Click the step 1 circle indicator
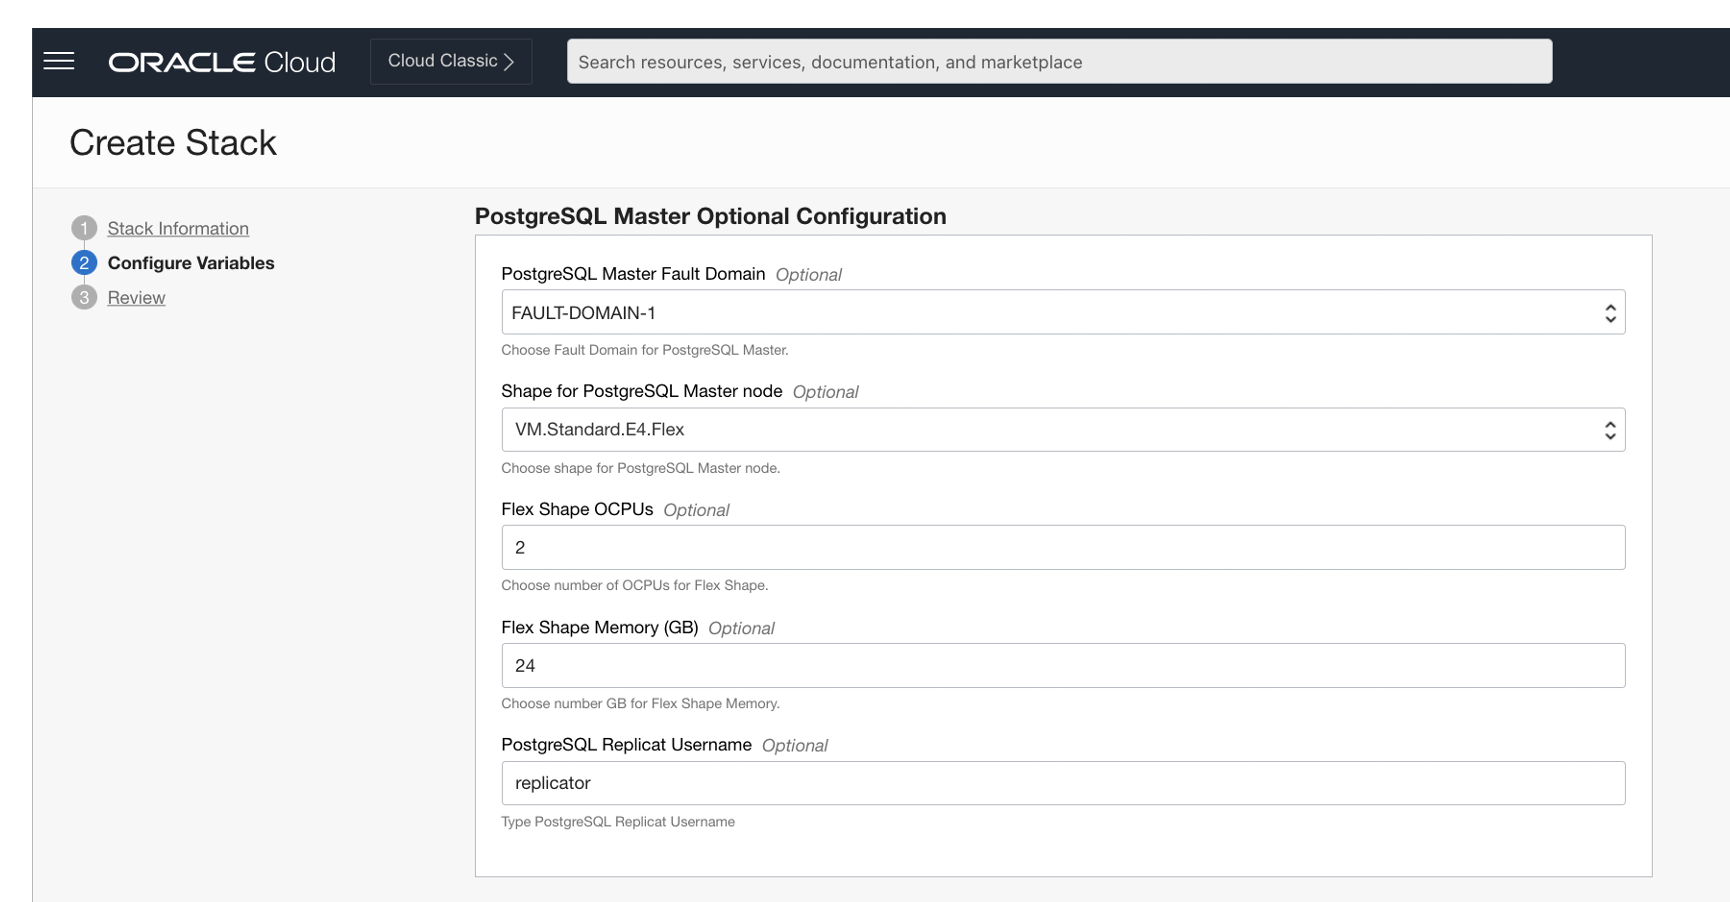This screenshot has height=902, width=1730. tap(84, 228)
